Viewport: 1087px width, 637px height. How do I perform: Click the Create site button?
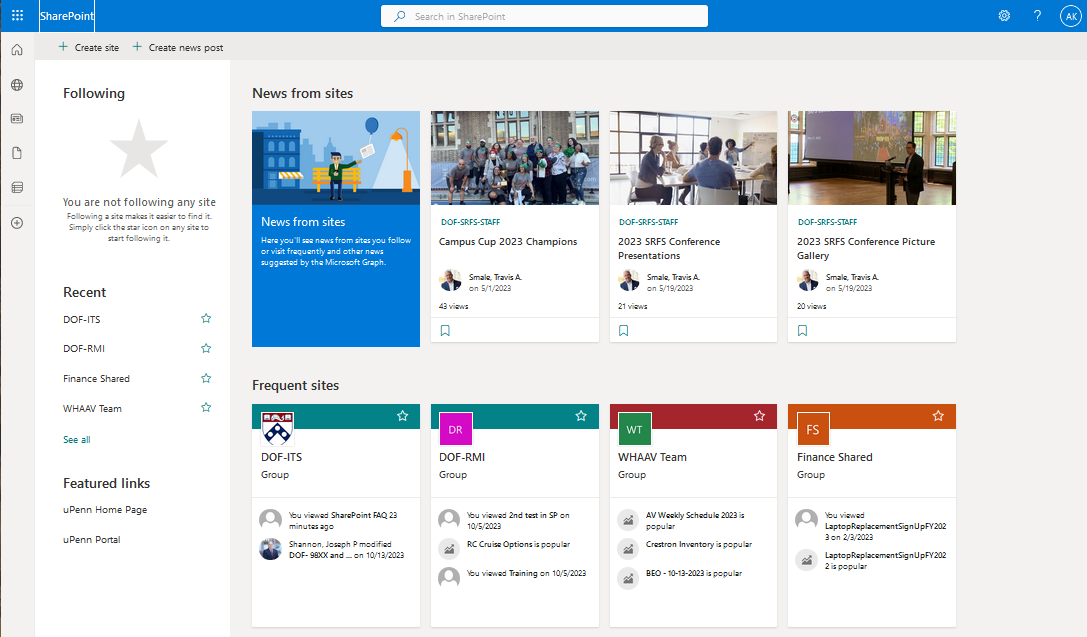[89, 47]
